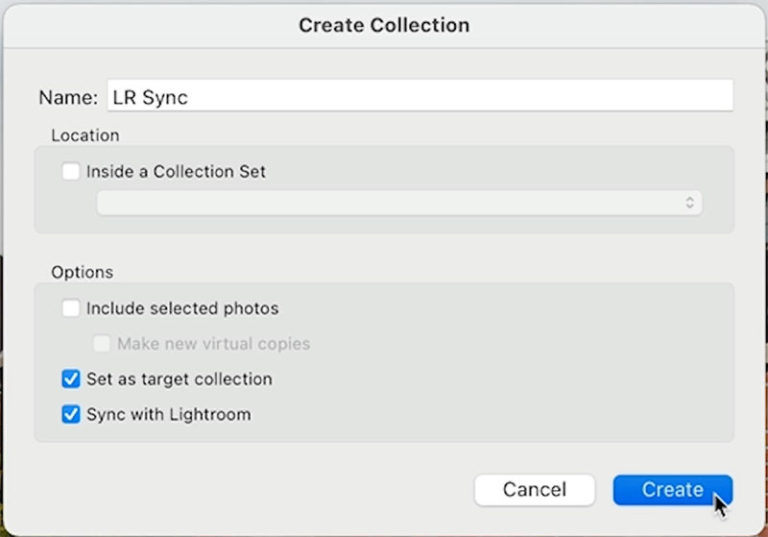Image resolution: width=768 pixels, height=537 pixels.
Task: Click the Location section heading
Action: coord(85,135)
